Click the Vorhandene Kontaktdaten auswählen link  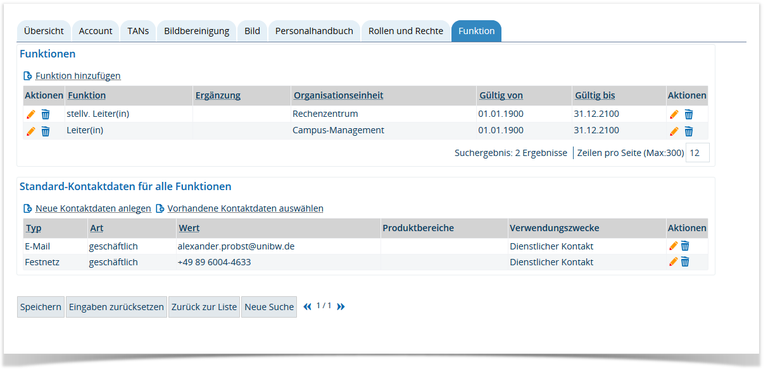pyautogui.click(x=245, y=209)
